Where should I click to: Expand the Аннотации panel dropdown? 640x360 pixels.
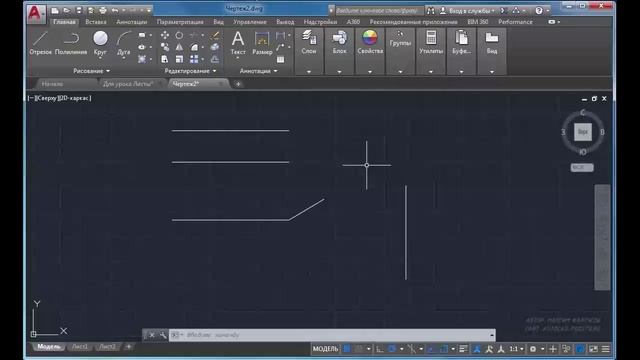(258, 71)
